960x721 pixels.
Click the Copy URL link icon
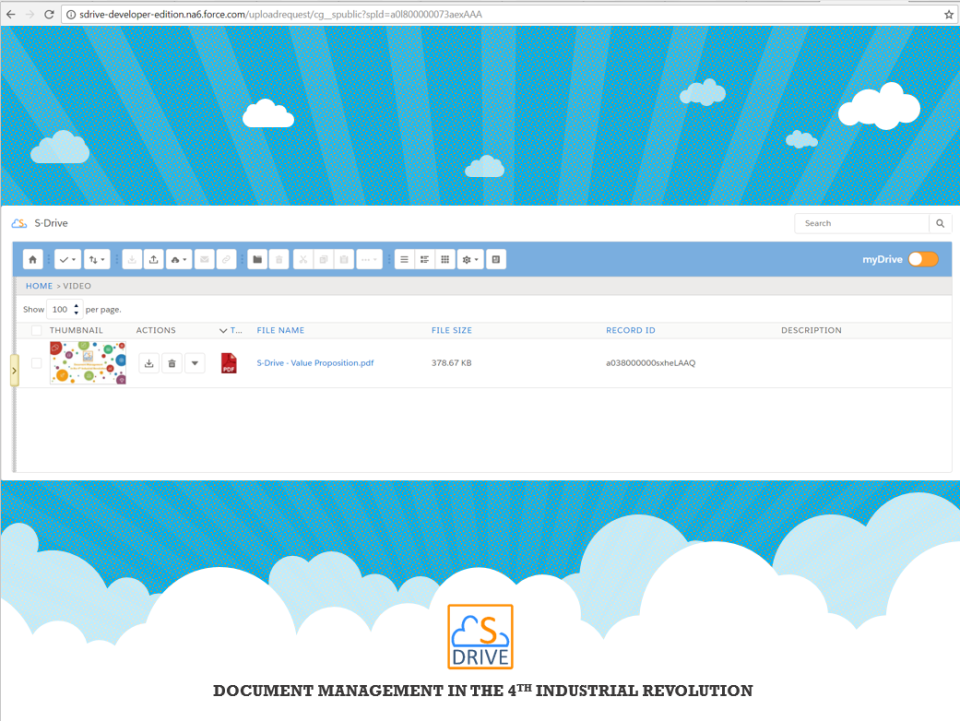coord(226,259)
